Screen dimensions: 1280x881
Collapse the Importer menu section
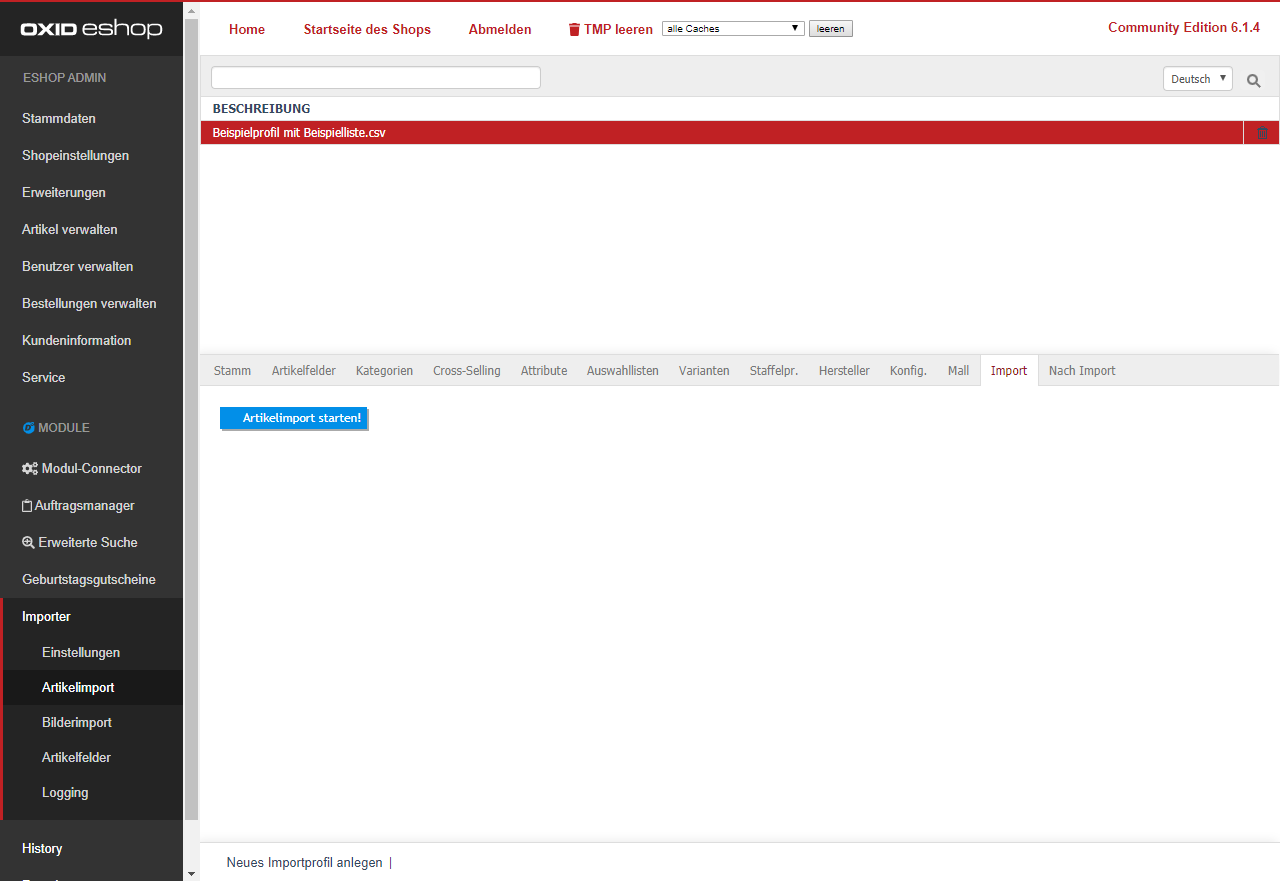coord(46,616)
